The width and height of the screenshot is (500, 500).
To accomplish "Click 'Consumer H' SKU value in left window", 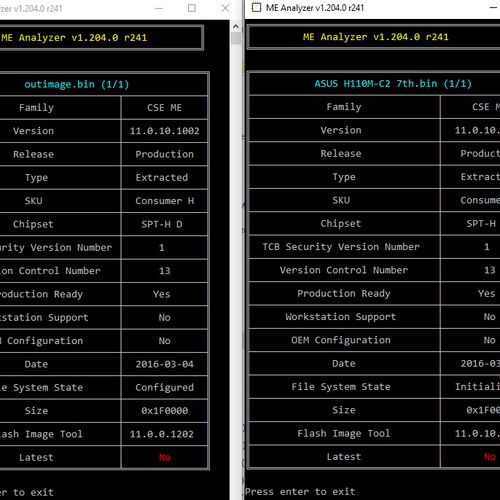I will 164,201.
